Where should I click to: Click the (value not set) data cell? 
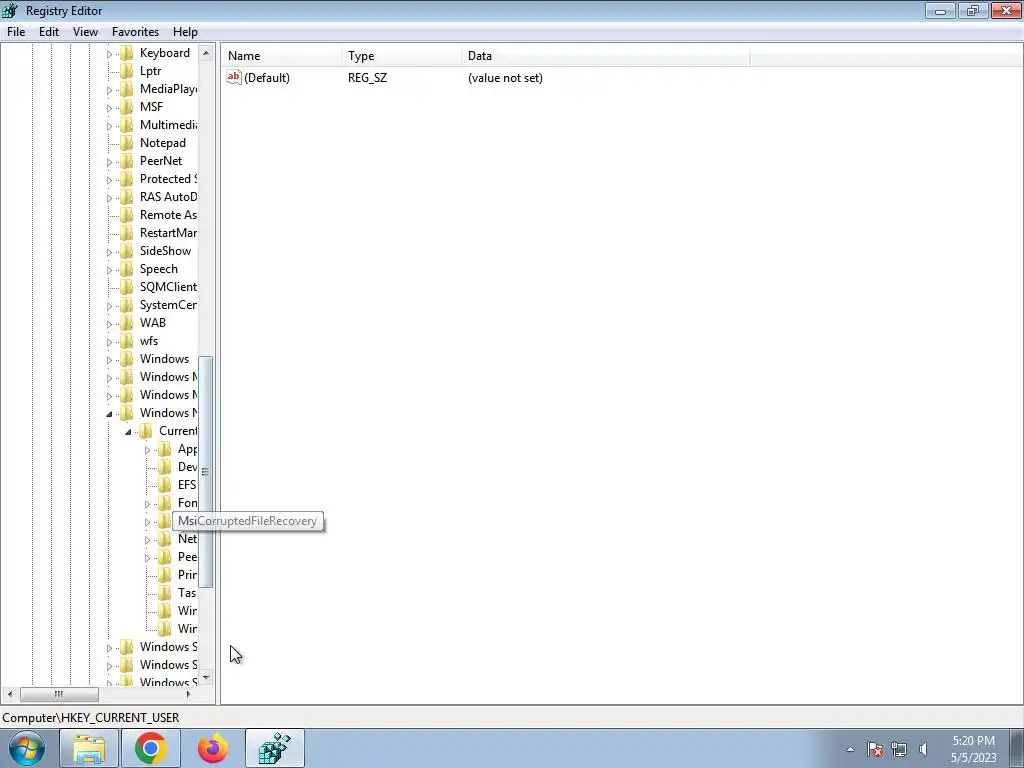coord(505,78)
